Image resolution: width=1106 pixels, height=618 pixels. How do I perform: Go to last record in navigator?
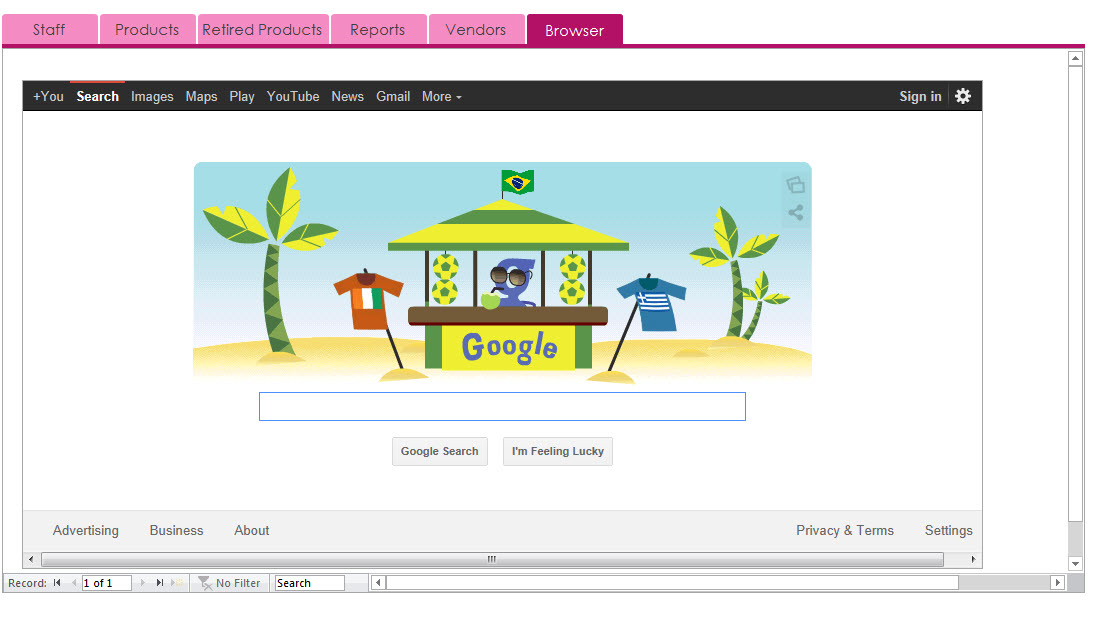click(x=159, y=583)
